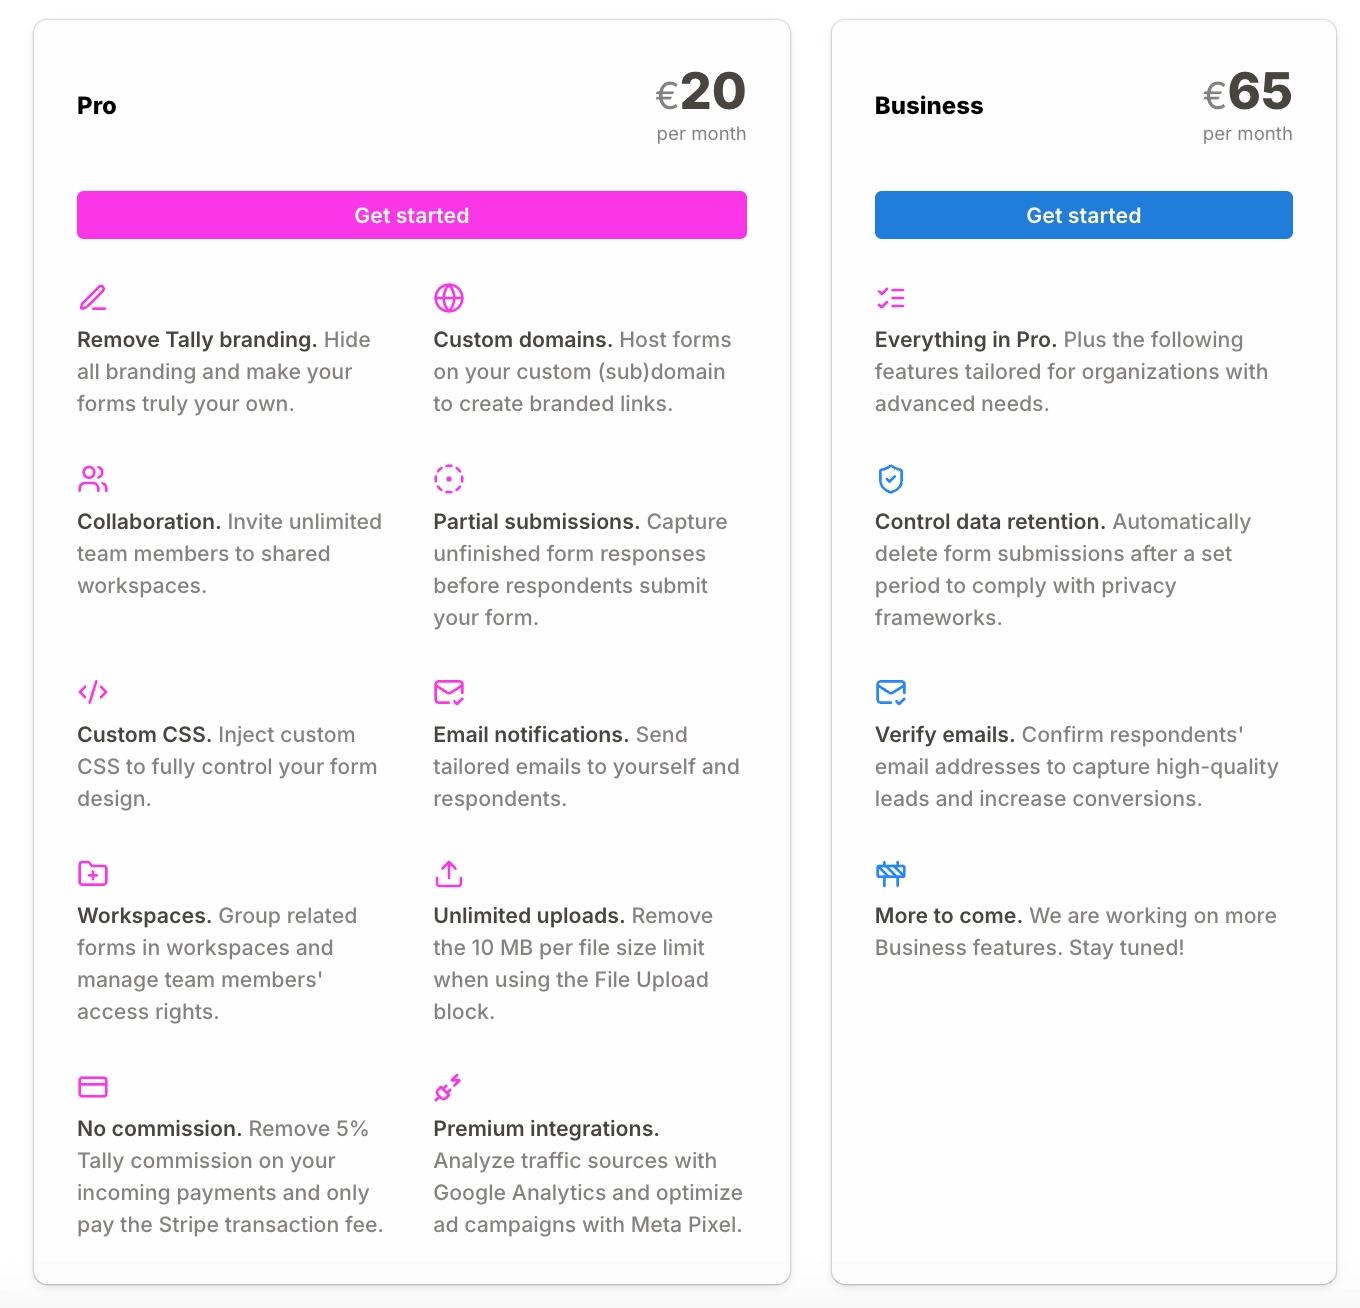Click the plug icon for Premium integrations
This screenshot has width=1360, height=1308.
point(448,1087)
